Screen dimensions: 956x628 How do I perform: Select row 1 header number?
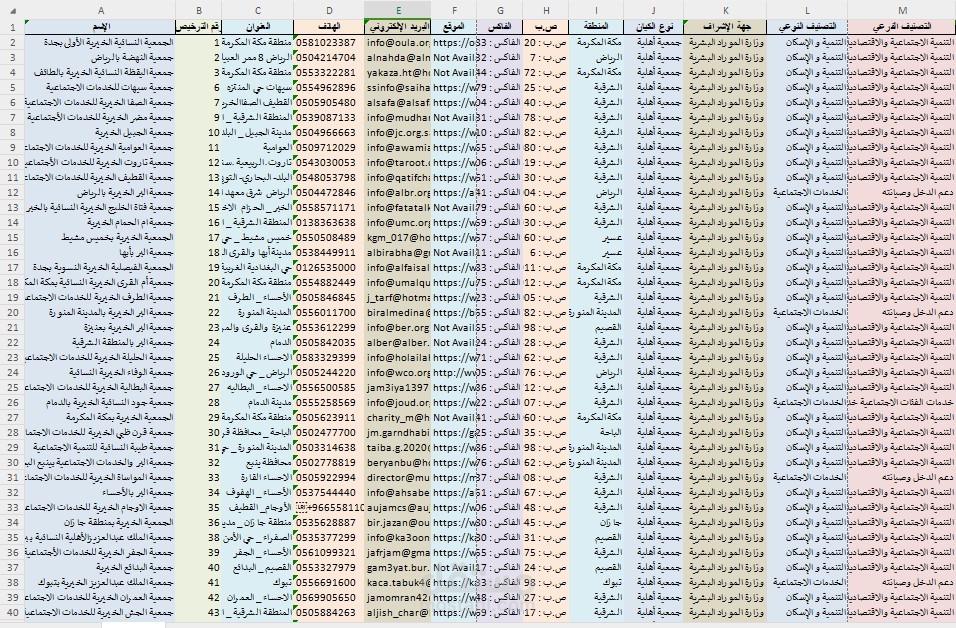click(12, 27)
